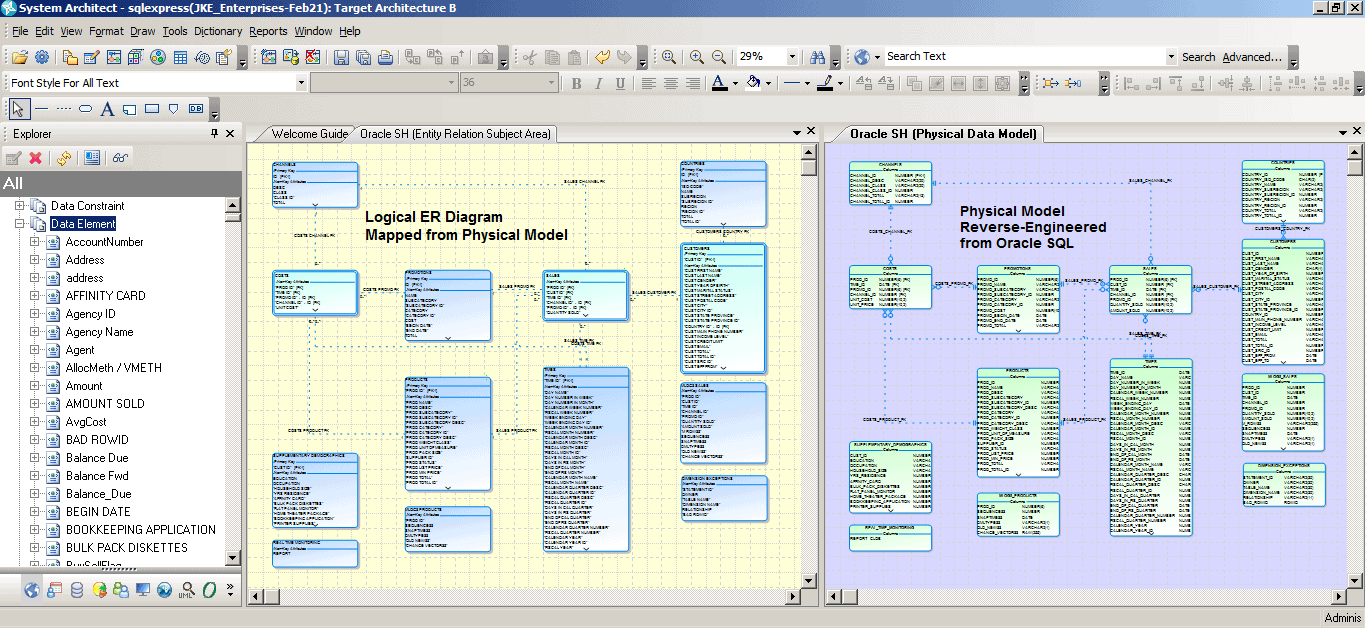Expand more Explorer bottom bar icons chevron
1365x629 pixels.
click(231, 590)
